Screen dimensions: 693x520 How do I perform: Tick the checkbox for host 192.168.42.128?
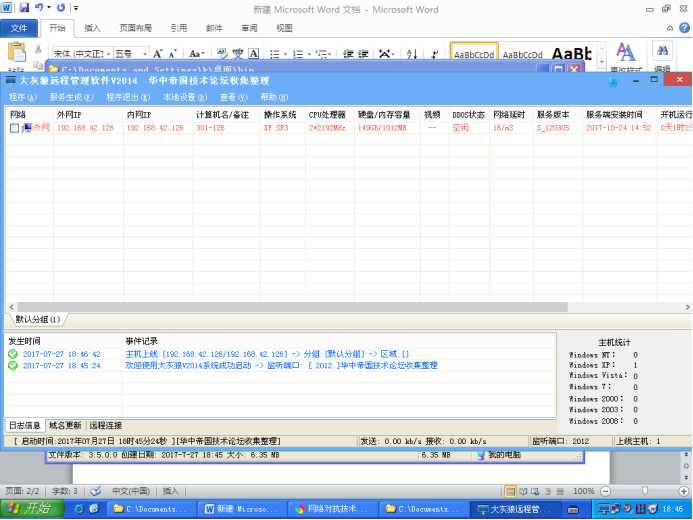pyautogui.click(x=14, y=128)
